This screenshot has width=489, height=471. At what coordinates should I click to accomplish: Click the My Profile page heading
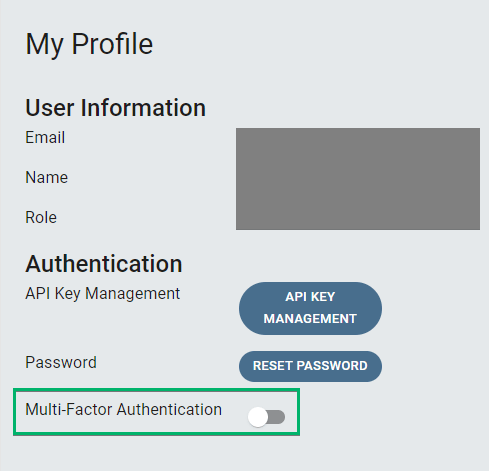pyautogui.click(x=89, y=44)
